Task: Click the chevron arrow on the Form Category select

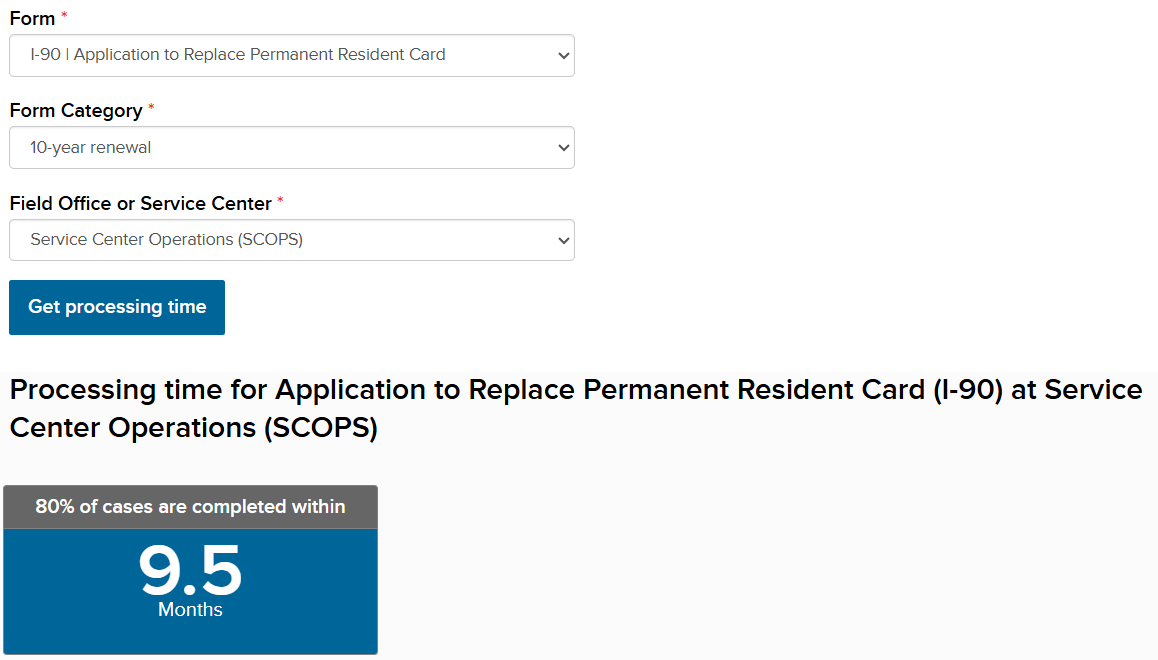Action: 563,149
